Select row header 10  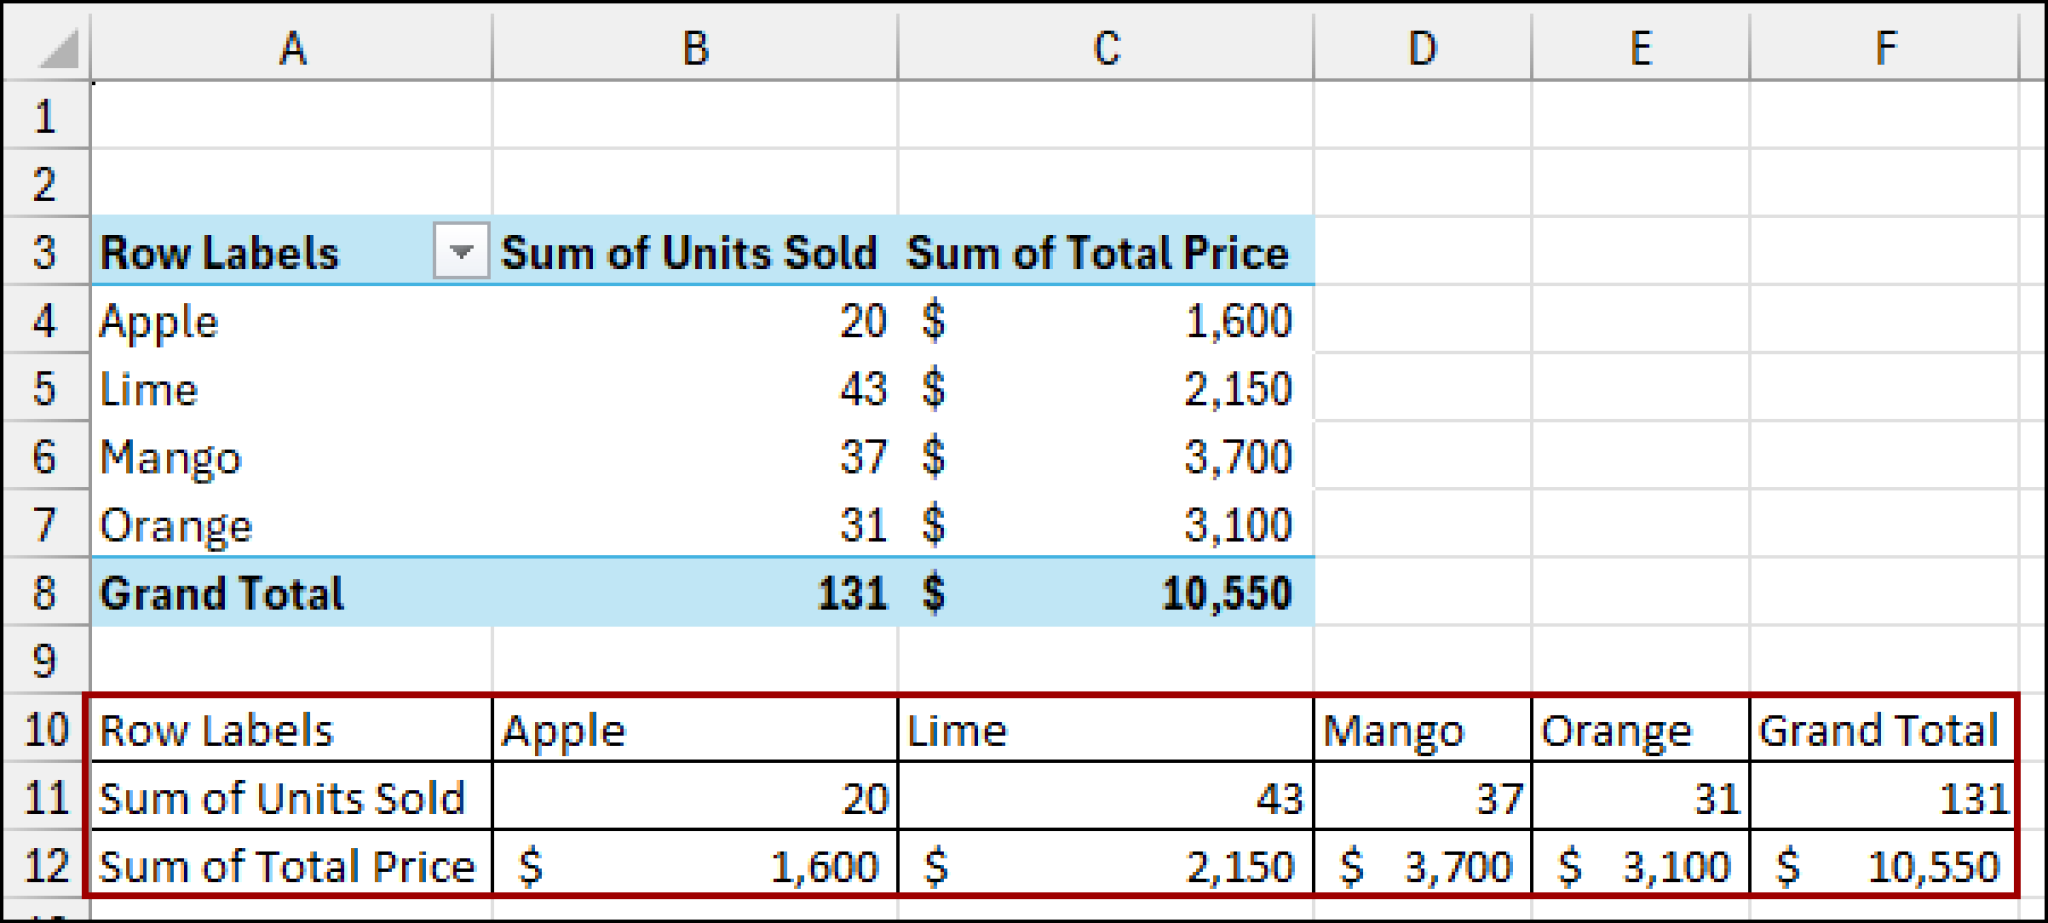[x=45, y=730]
